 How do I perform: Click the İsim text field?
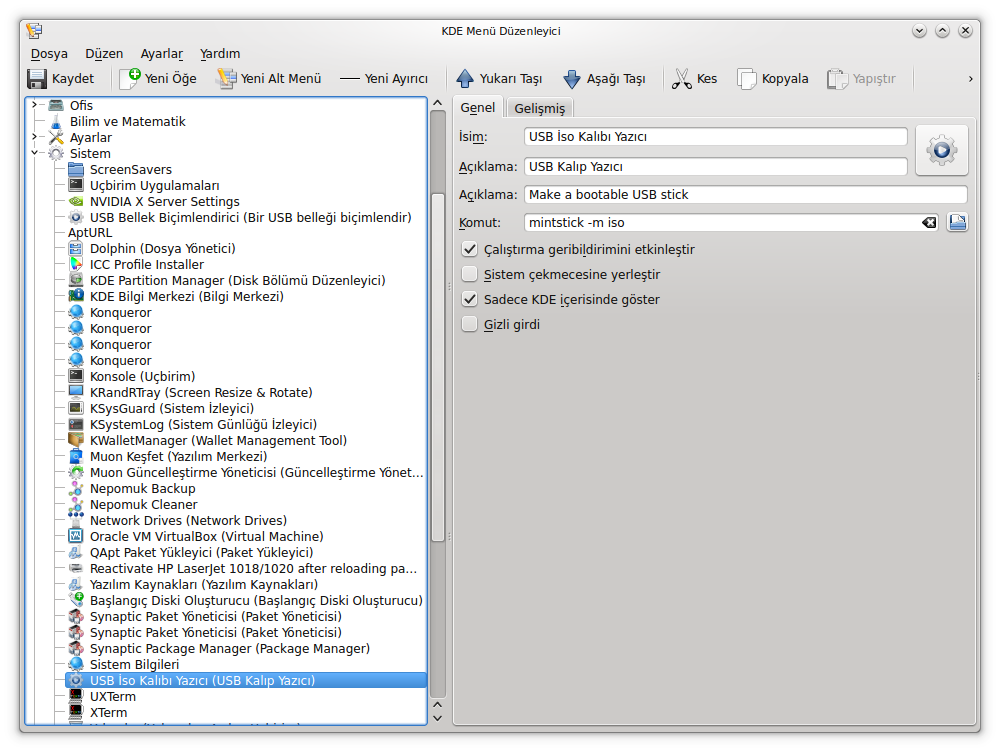pyautogui.click(x=716, y=136)
